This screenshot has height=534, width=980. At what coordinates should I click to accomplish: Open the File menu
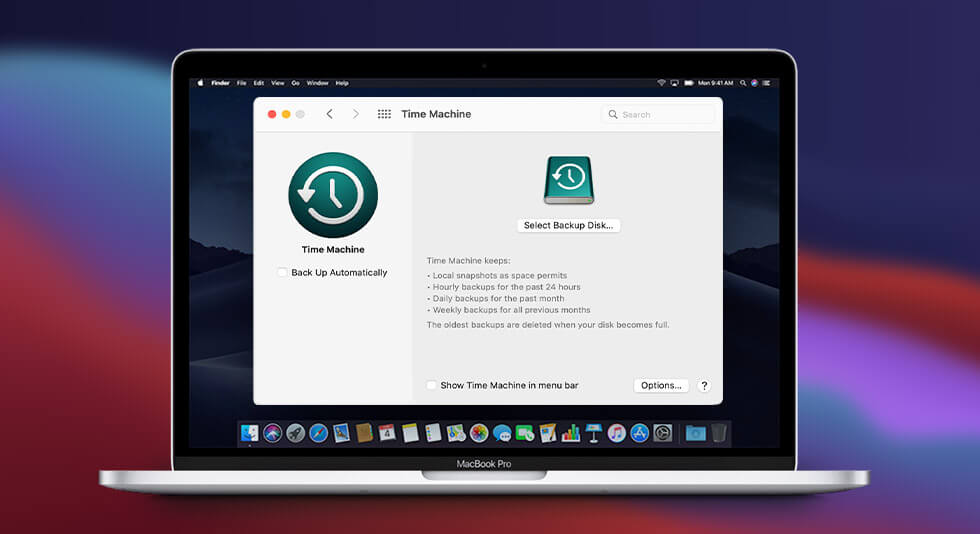click(x=241, y=83)
